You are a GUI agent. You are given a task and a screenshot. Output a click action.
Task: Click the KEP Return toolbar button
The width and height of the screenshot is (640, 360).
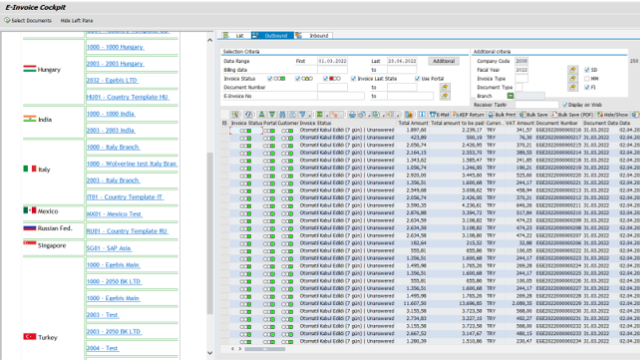click(469, 115)
